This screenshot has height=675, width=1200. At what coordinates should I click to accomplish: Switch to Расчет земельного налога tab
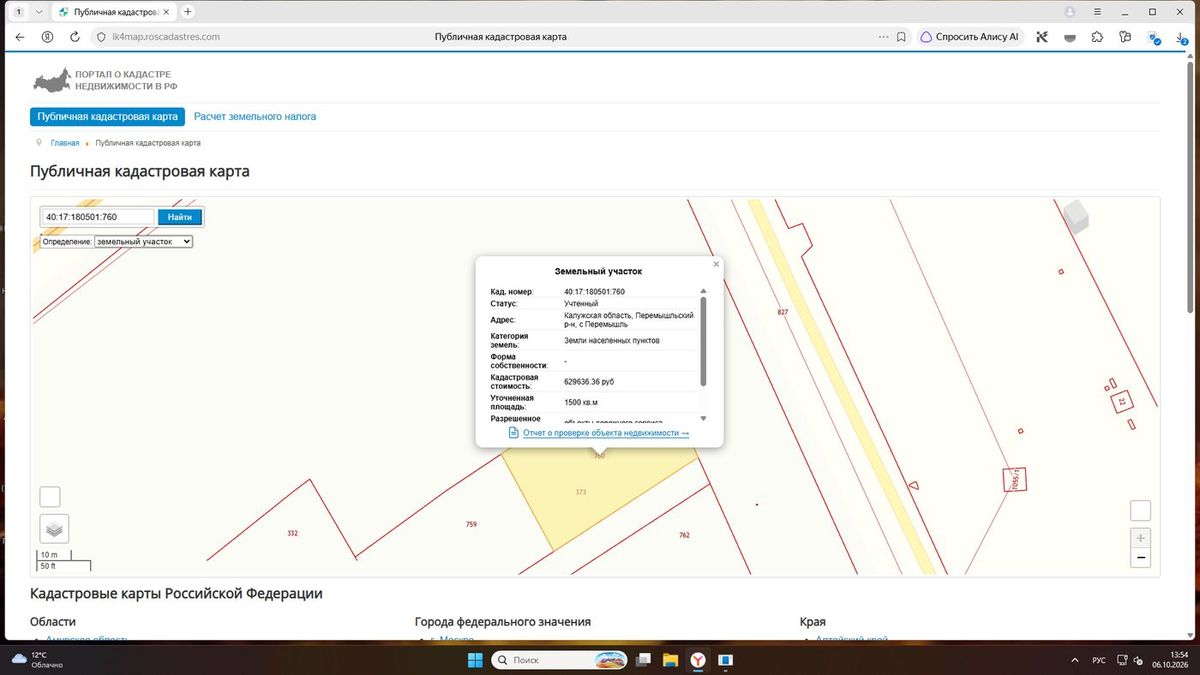pos(255,116)
